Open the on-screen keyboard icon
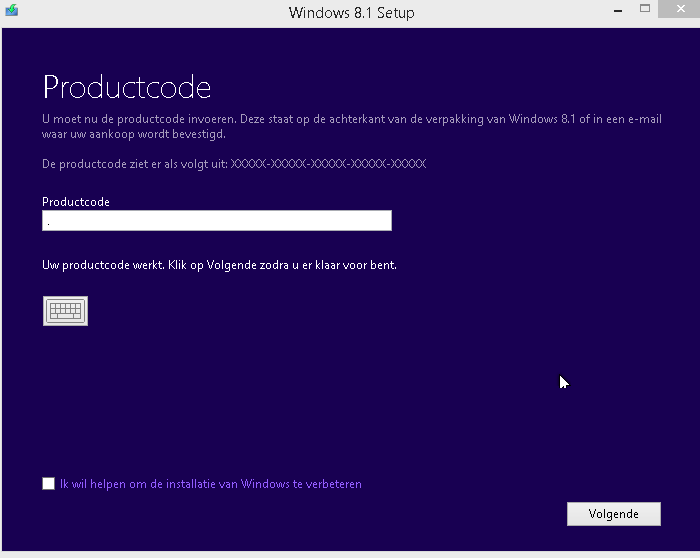This screenshot has height=558, width=700. click(65, 311)
